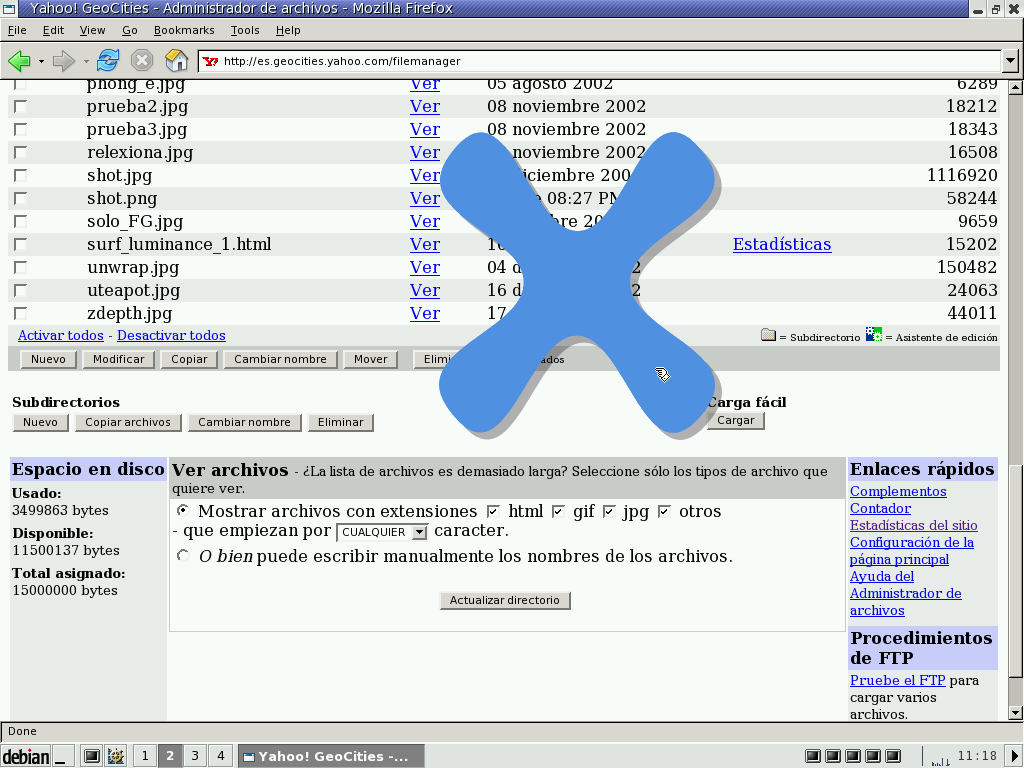This screenshot has width=1024, height=768.
Task: Select the 'O bien puede escribir manualmente' radio
Action: pyautogui.click(x=183, y=556)
